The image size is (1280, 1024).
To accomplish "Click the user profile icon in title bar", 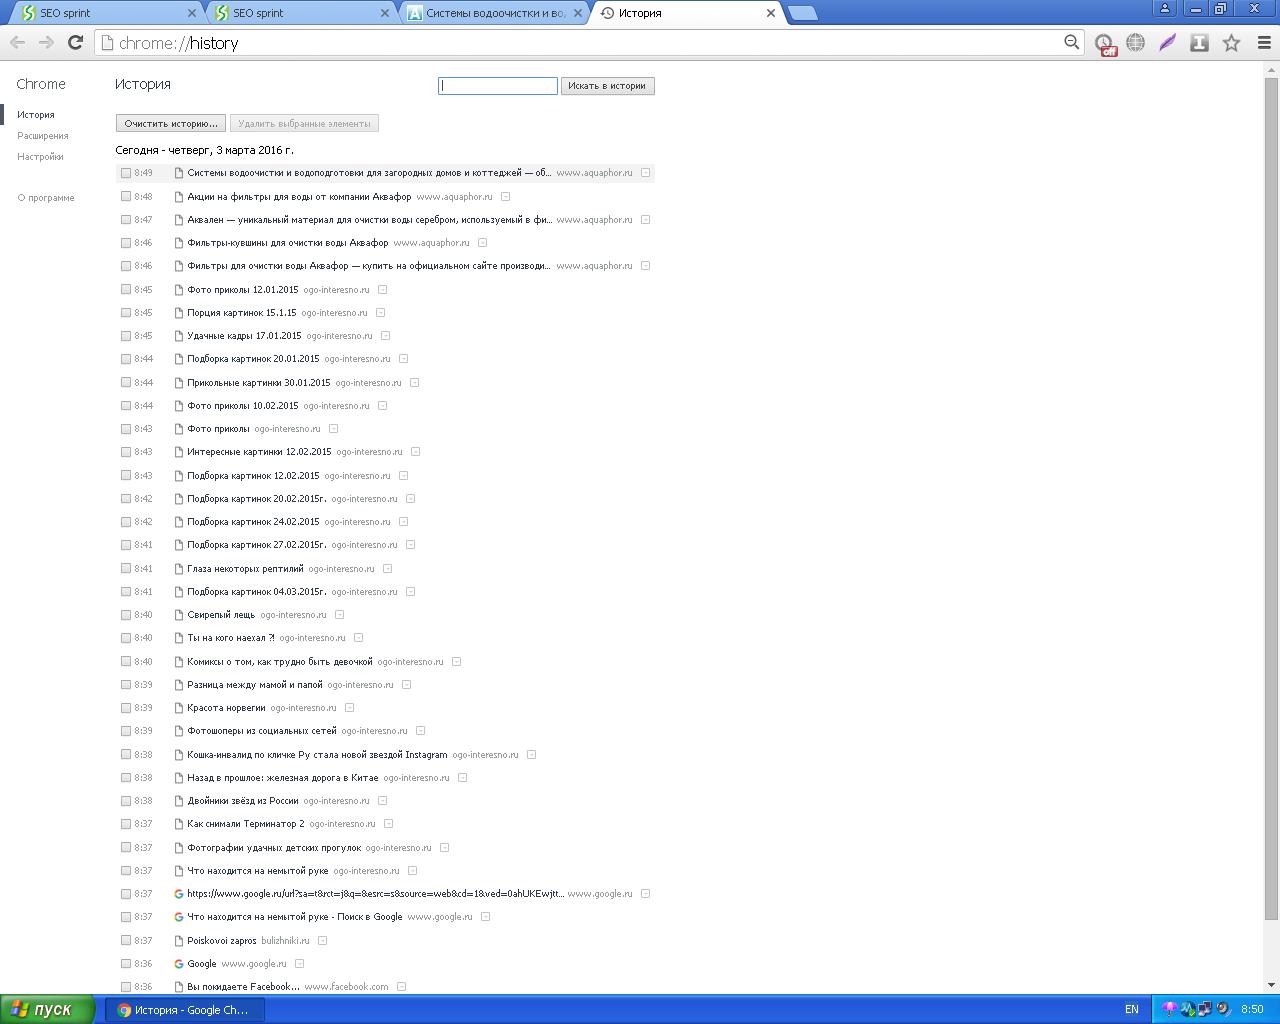I will coord(1164,8).
